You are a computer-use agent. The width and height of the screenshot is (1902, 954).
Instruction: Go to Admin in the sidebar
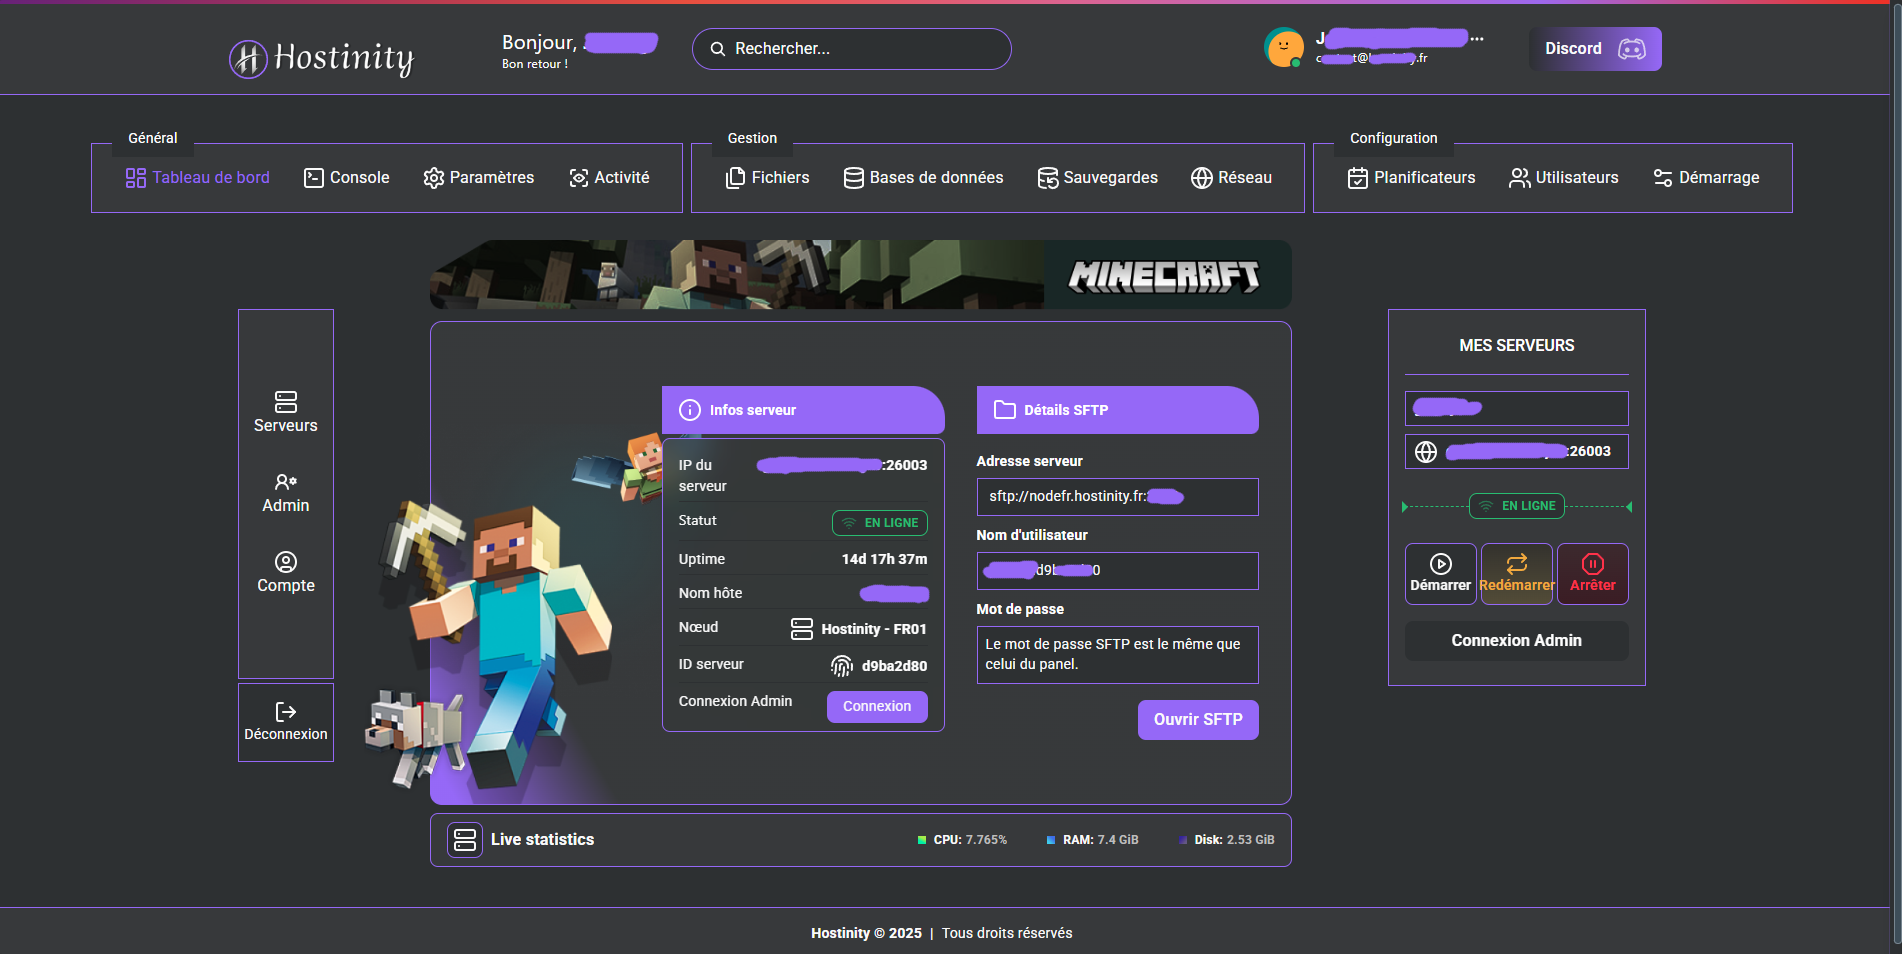286,493
